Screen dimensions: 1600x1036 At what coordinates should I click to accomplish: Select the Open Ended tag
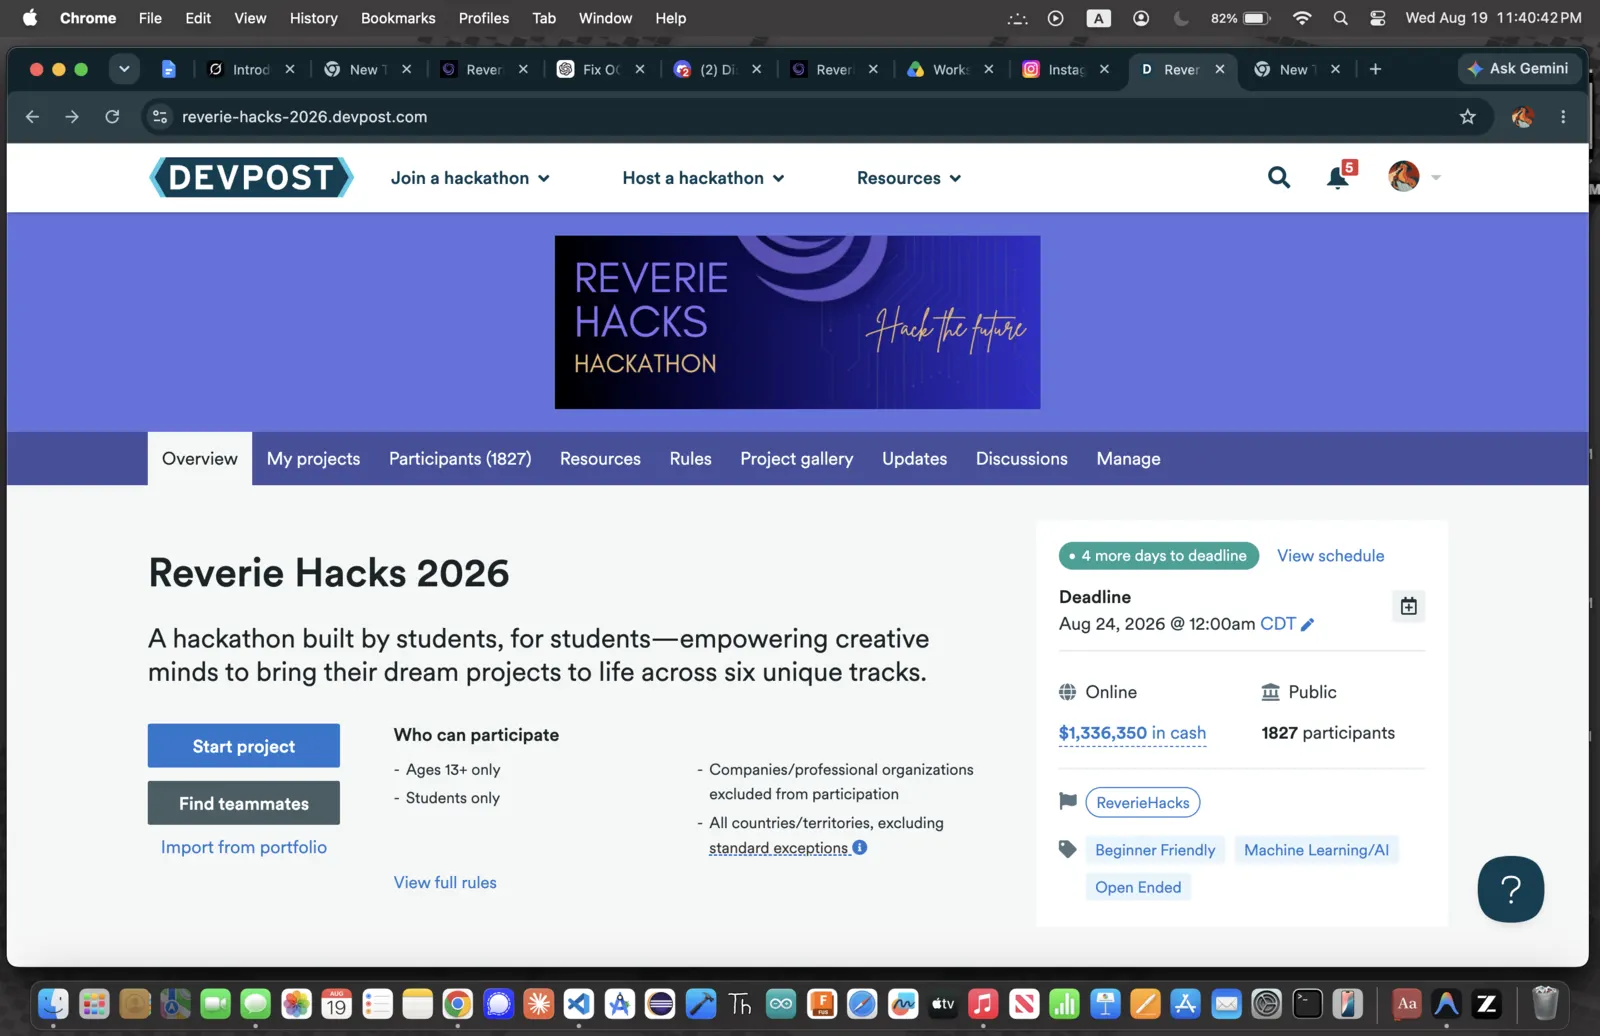pyautogui.click(x=1138, y=887)
